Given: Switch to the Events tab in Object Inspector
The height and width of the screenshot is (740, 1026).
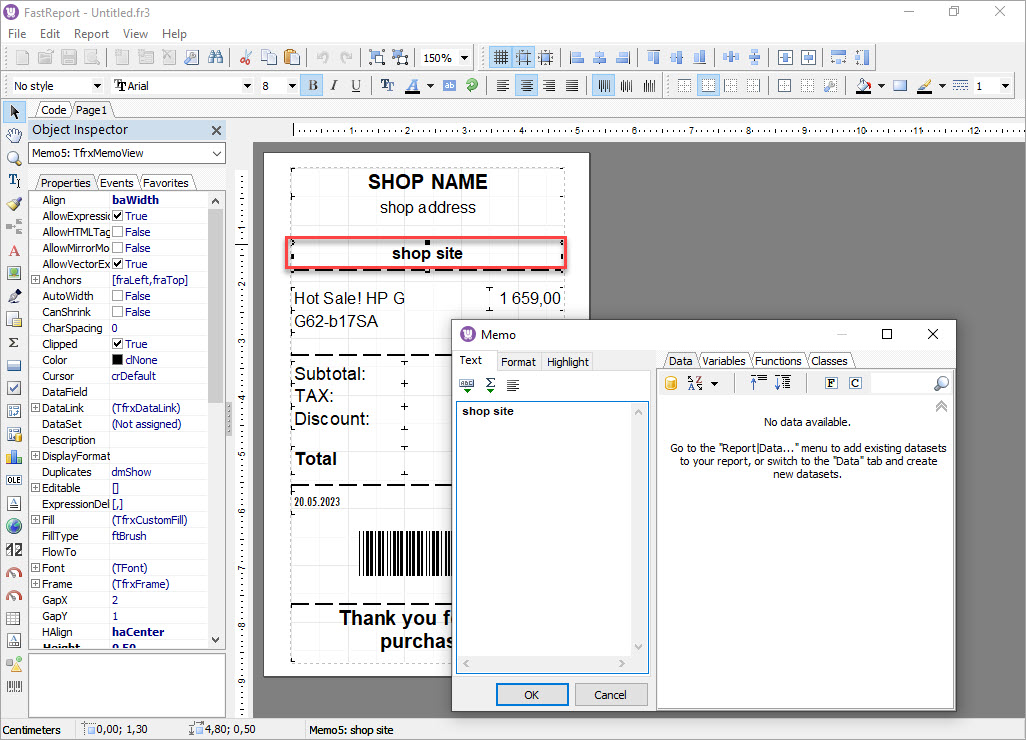Looking at the screenshot, I should pos(116,183).
